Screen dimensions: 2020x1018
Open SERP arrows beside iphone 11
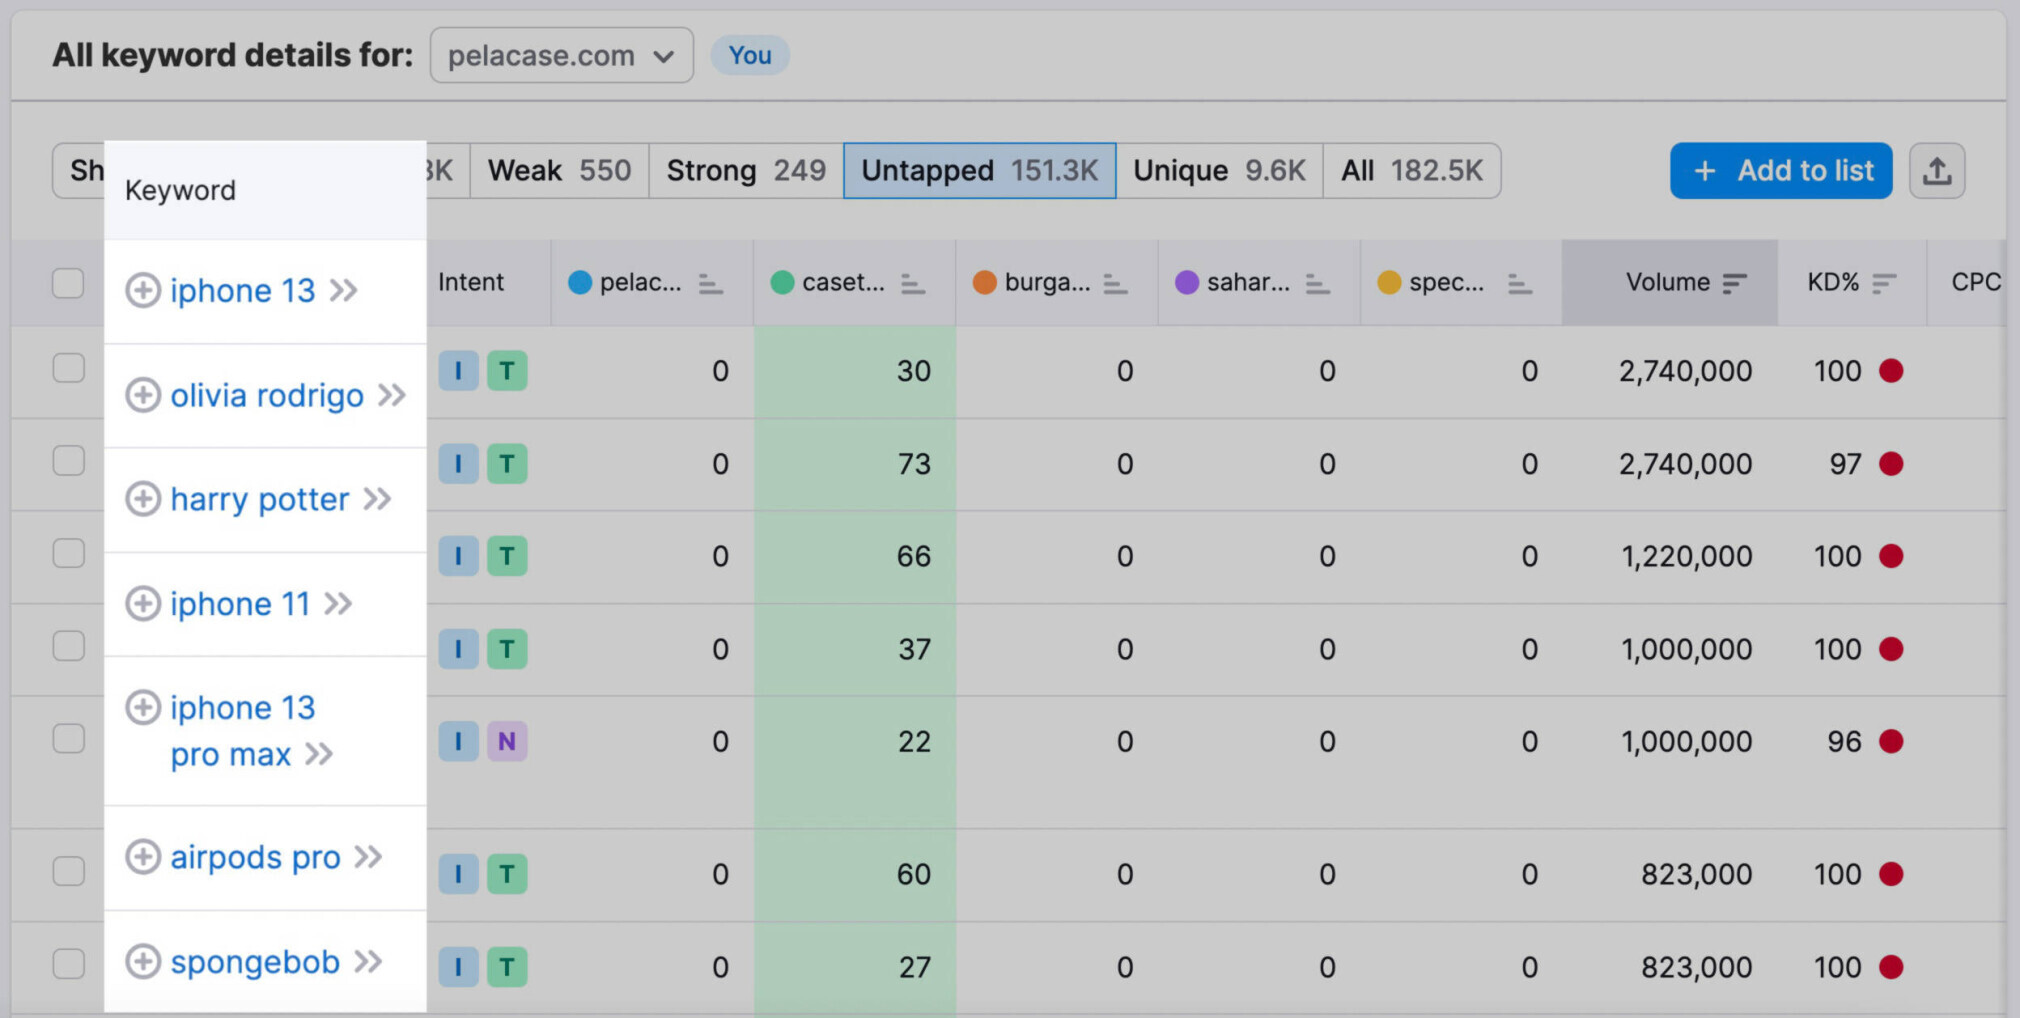pyautogui.click(x=338, y=604)
